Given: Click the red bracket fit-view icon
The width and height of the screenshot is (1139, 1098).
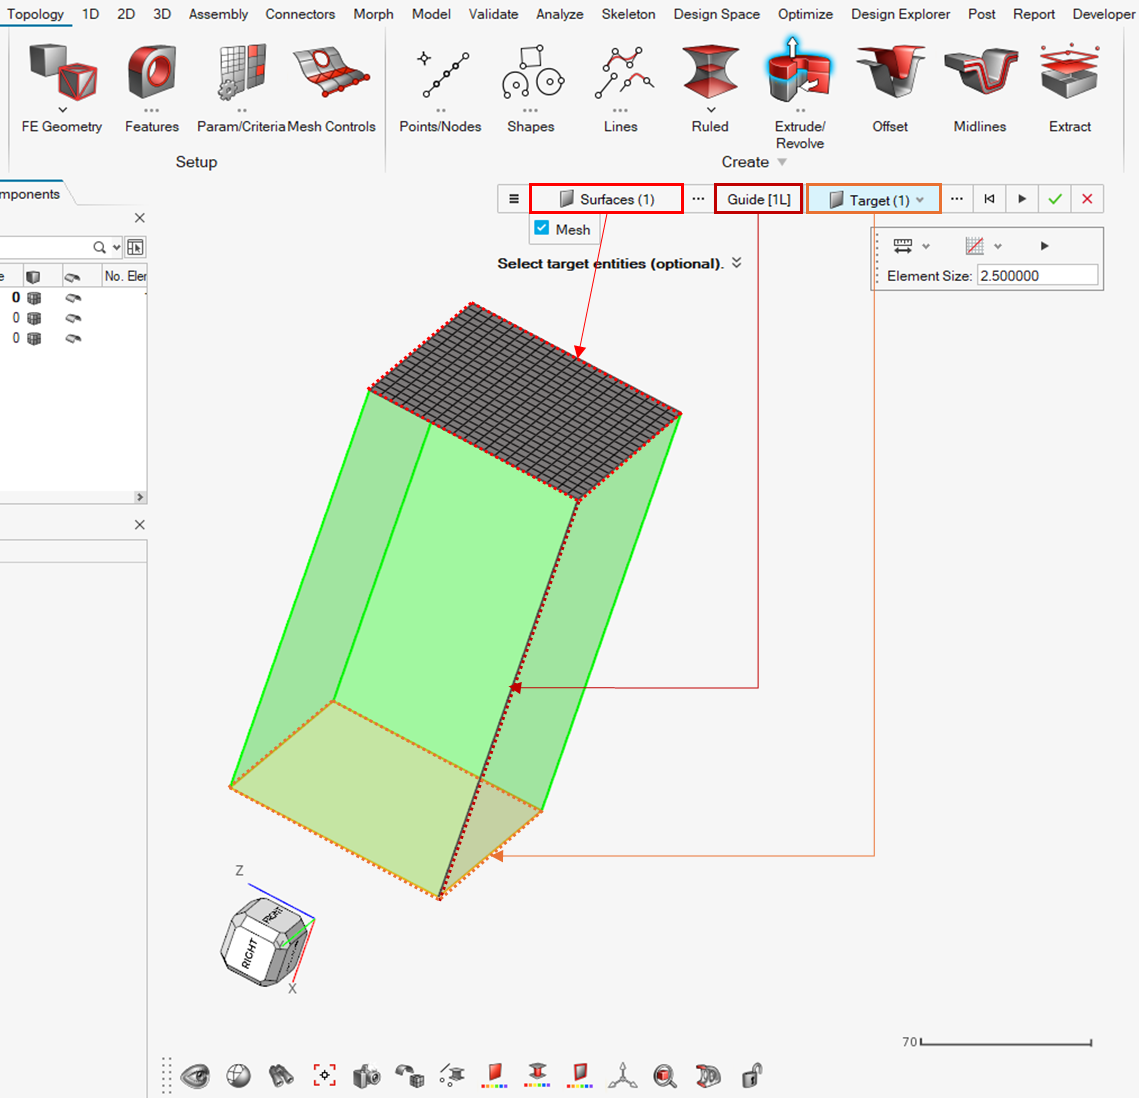Looking at the screenshot, I should click(324, 1075).
